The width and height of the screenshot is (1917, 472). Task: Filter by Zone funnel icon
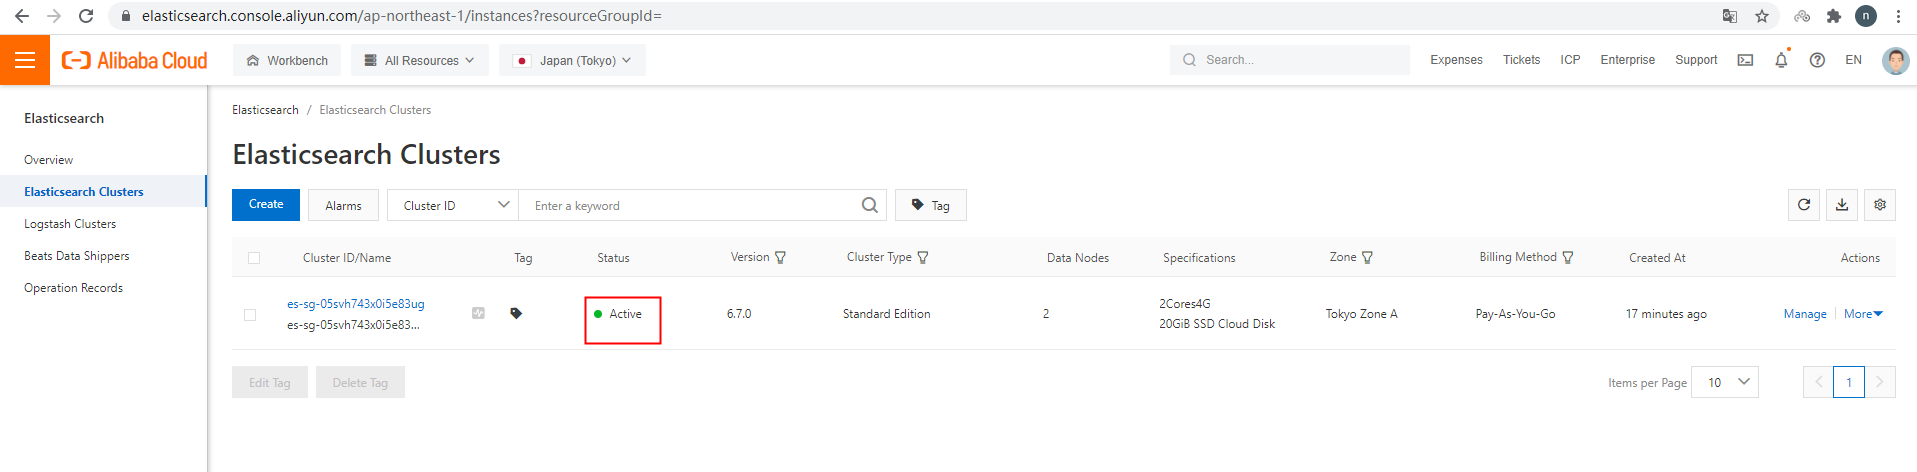coord(1367,258)
